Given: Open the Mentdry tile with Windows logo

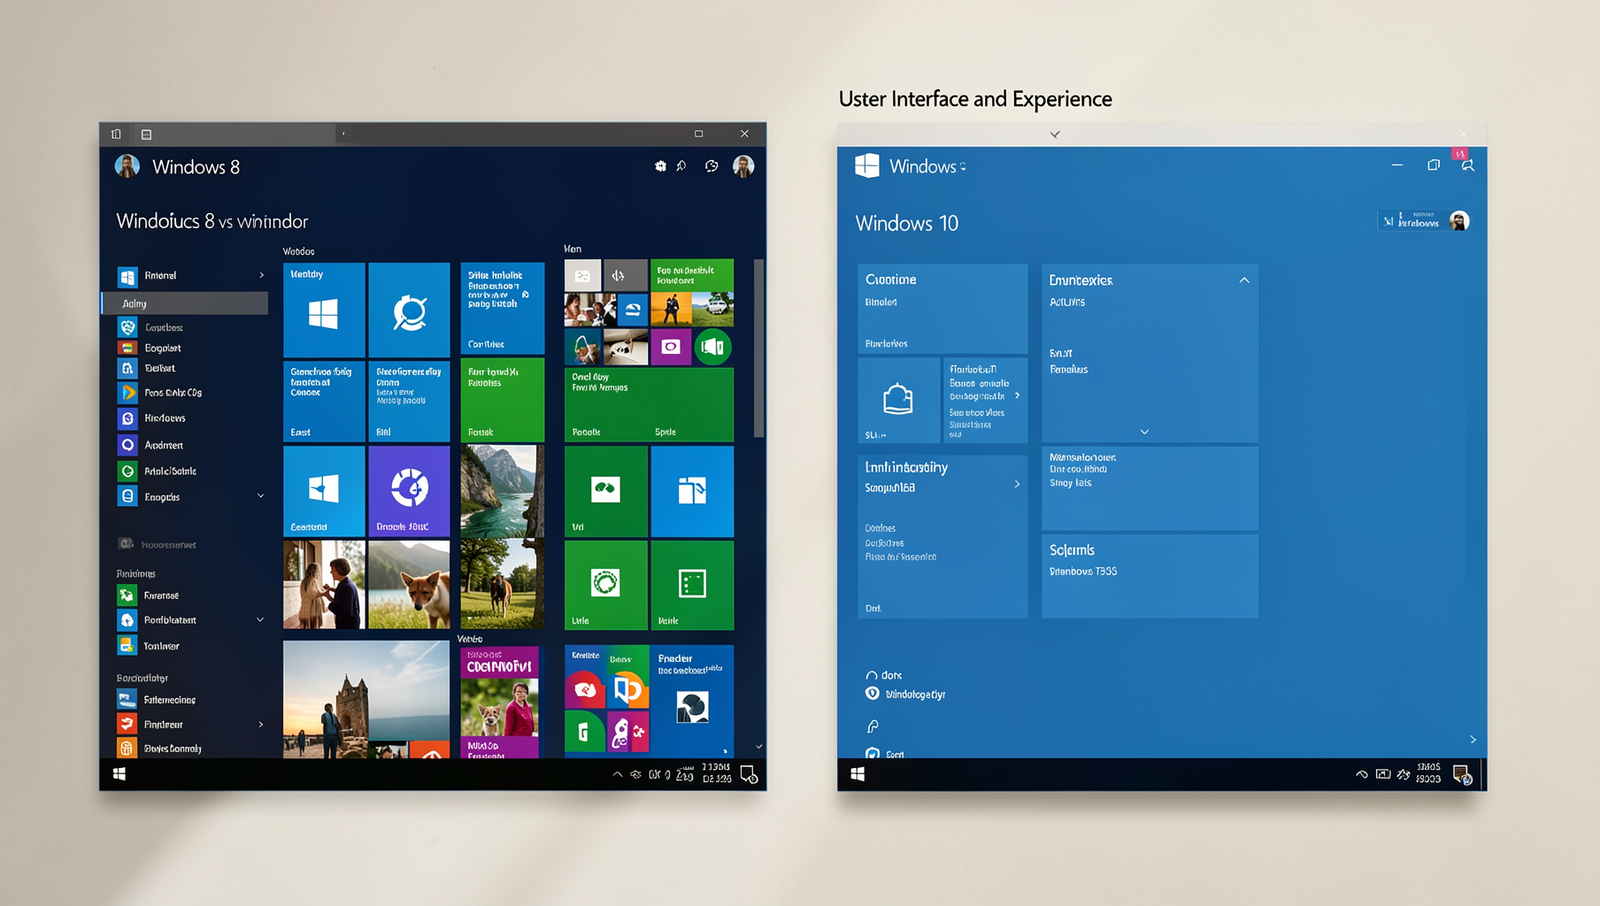Looking at the screenshot, I should click(x=323, y=310).
